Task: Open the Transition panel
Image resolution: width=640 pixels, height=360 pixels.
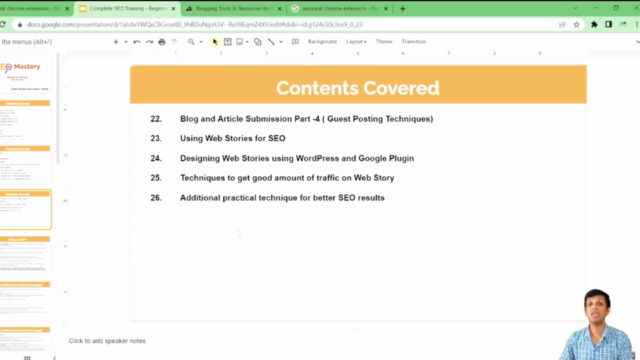Action: (413, 42)
